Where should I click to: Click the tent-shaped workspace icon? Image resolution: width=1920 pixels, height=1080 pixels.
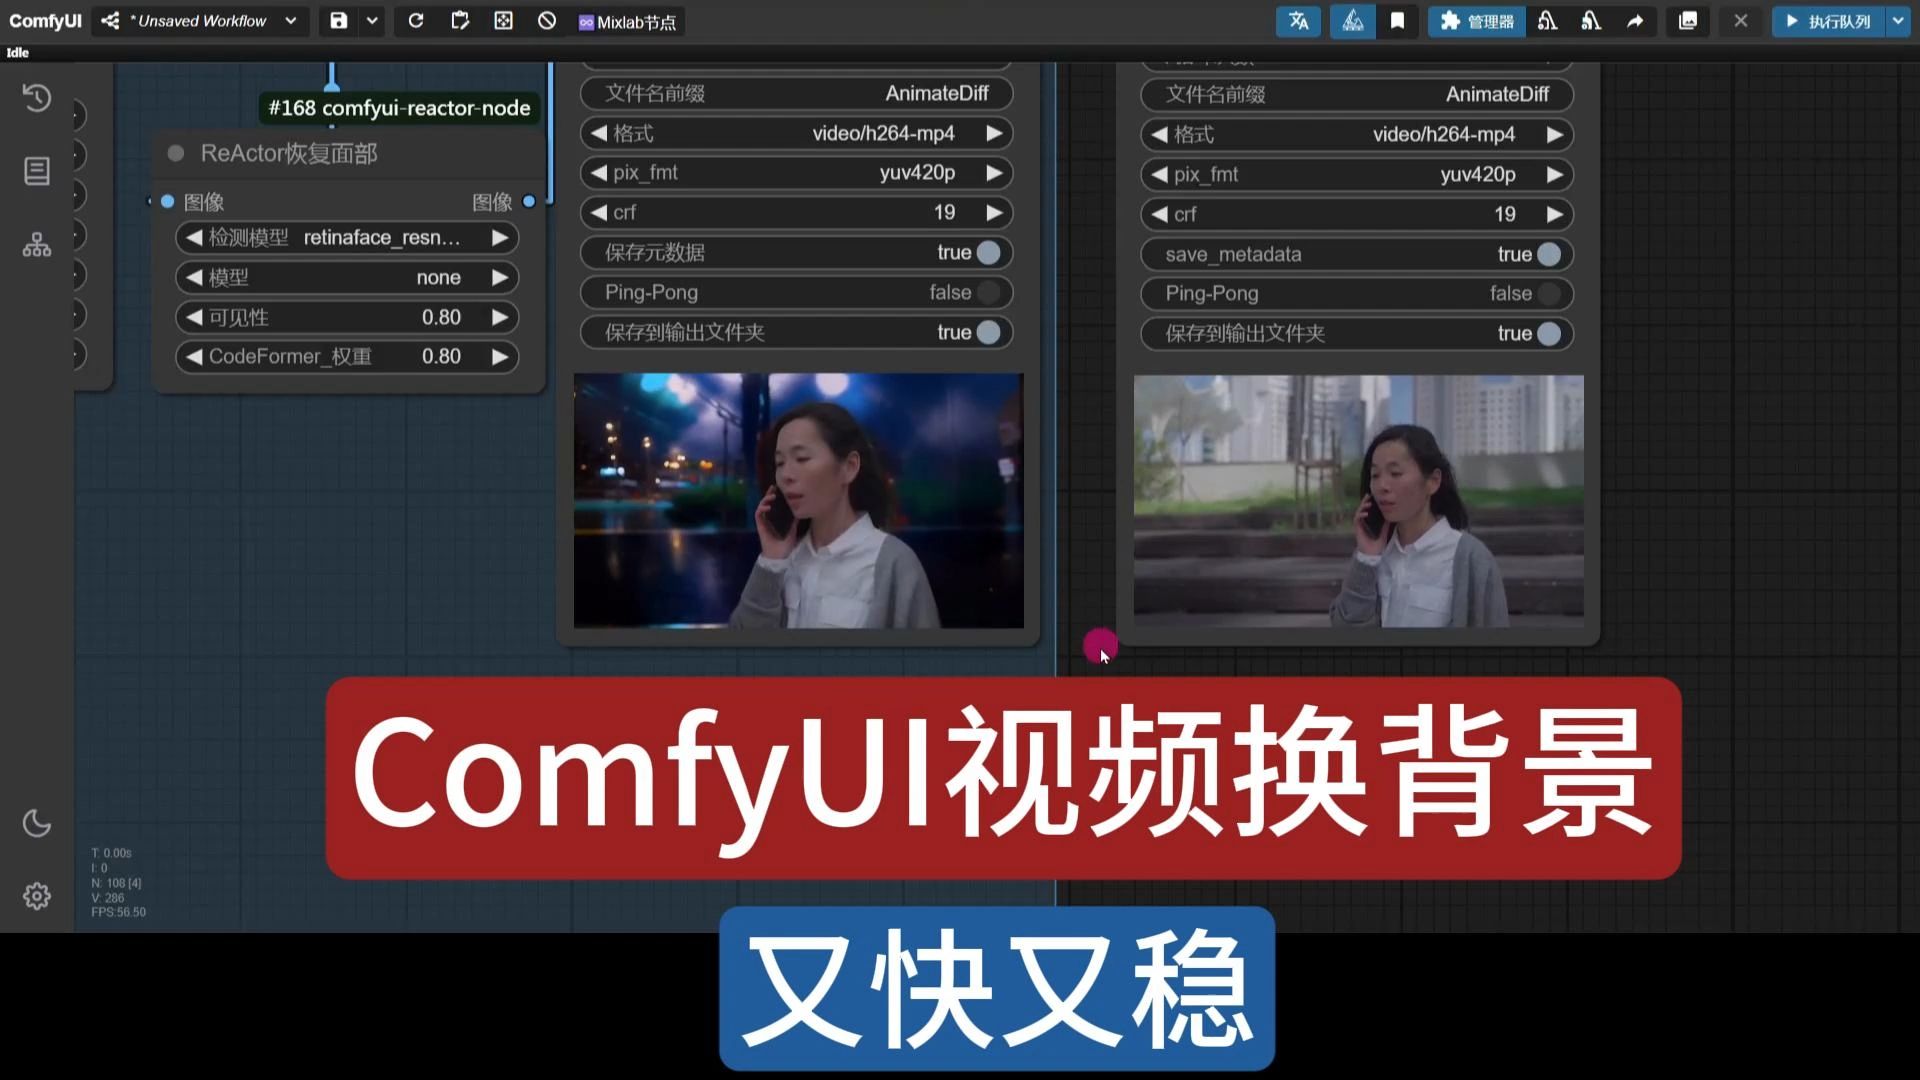1352,21
